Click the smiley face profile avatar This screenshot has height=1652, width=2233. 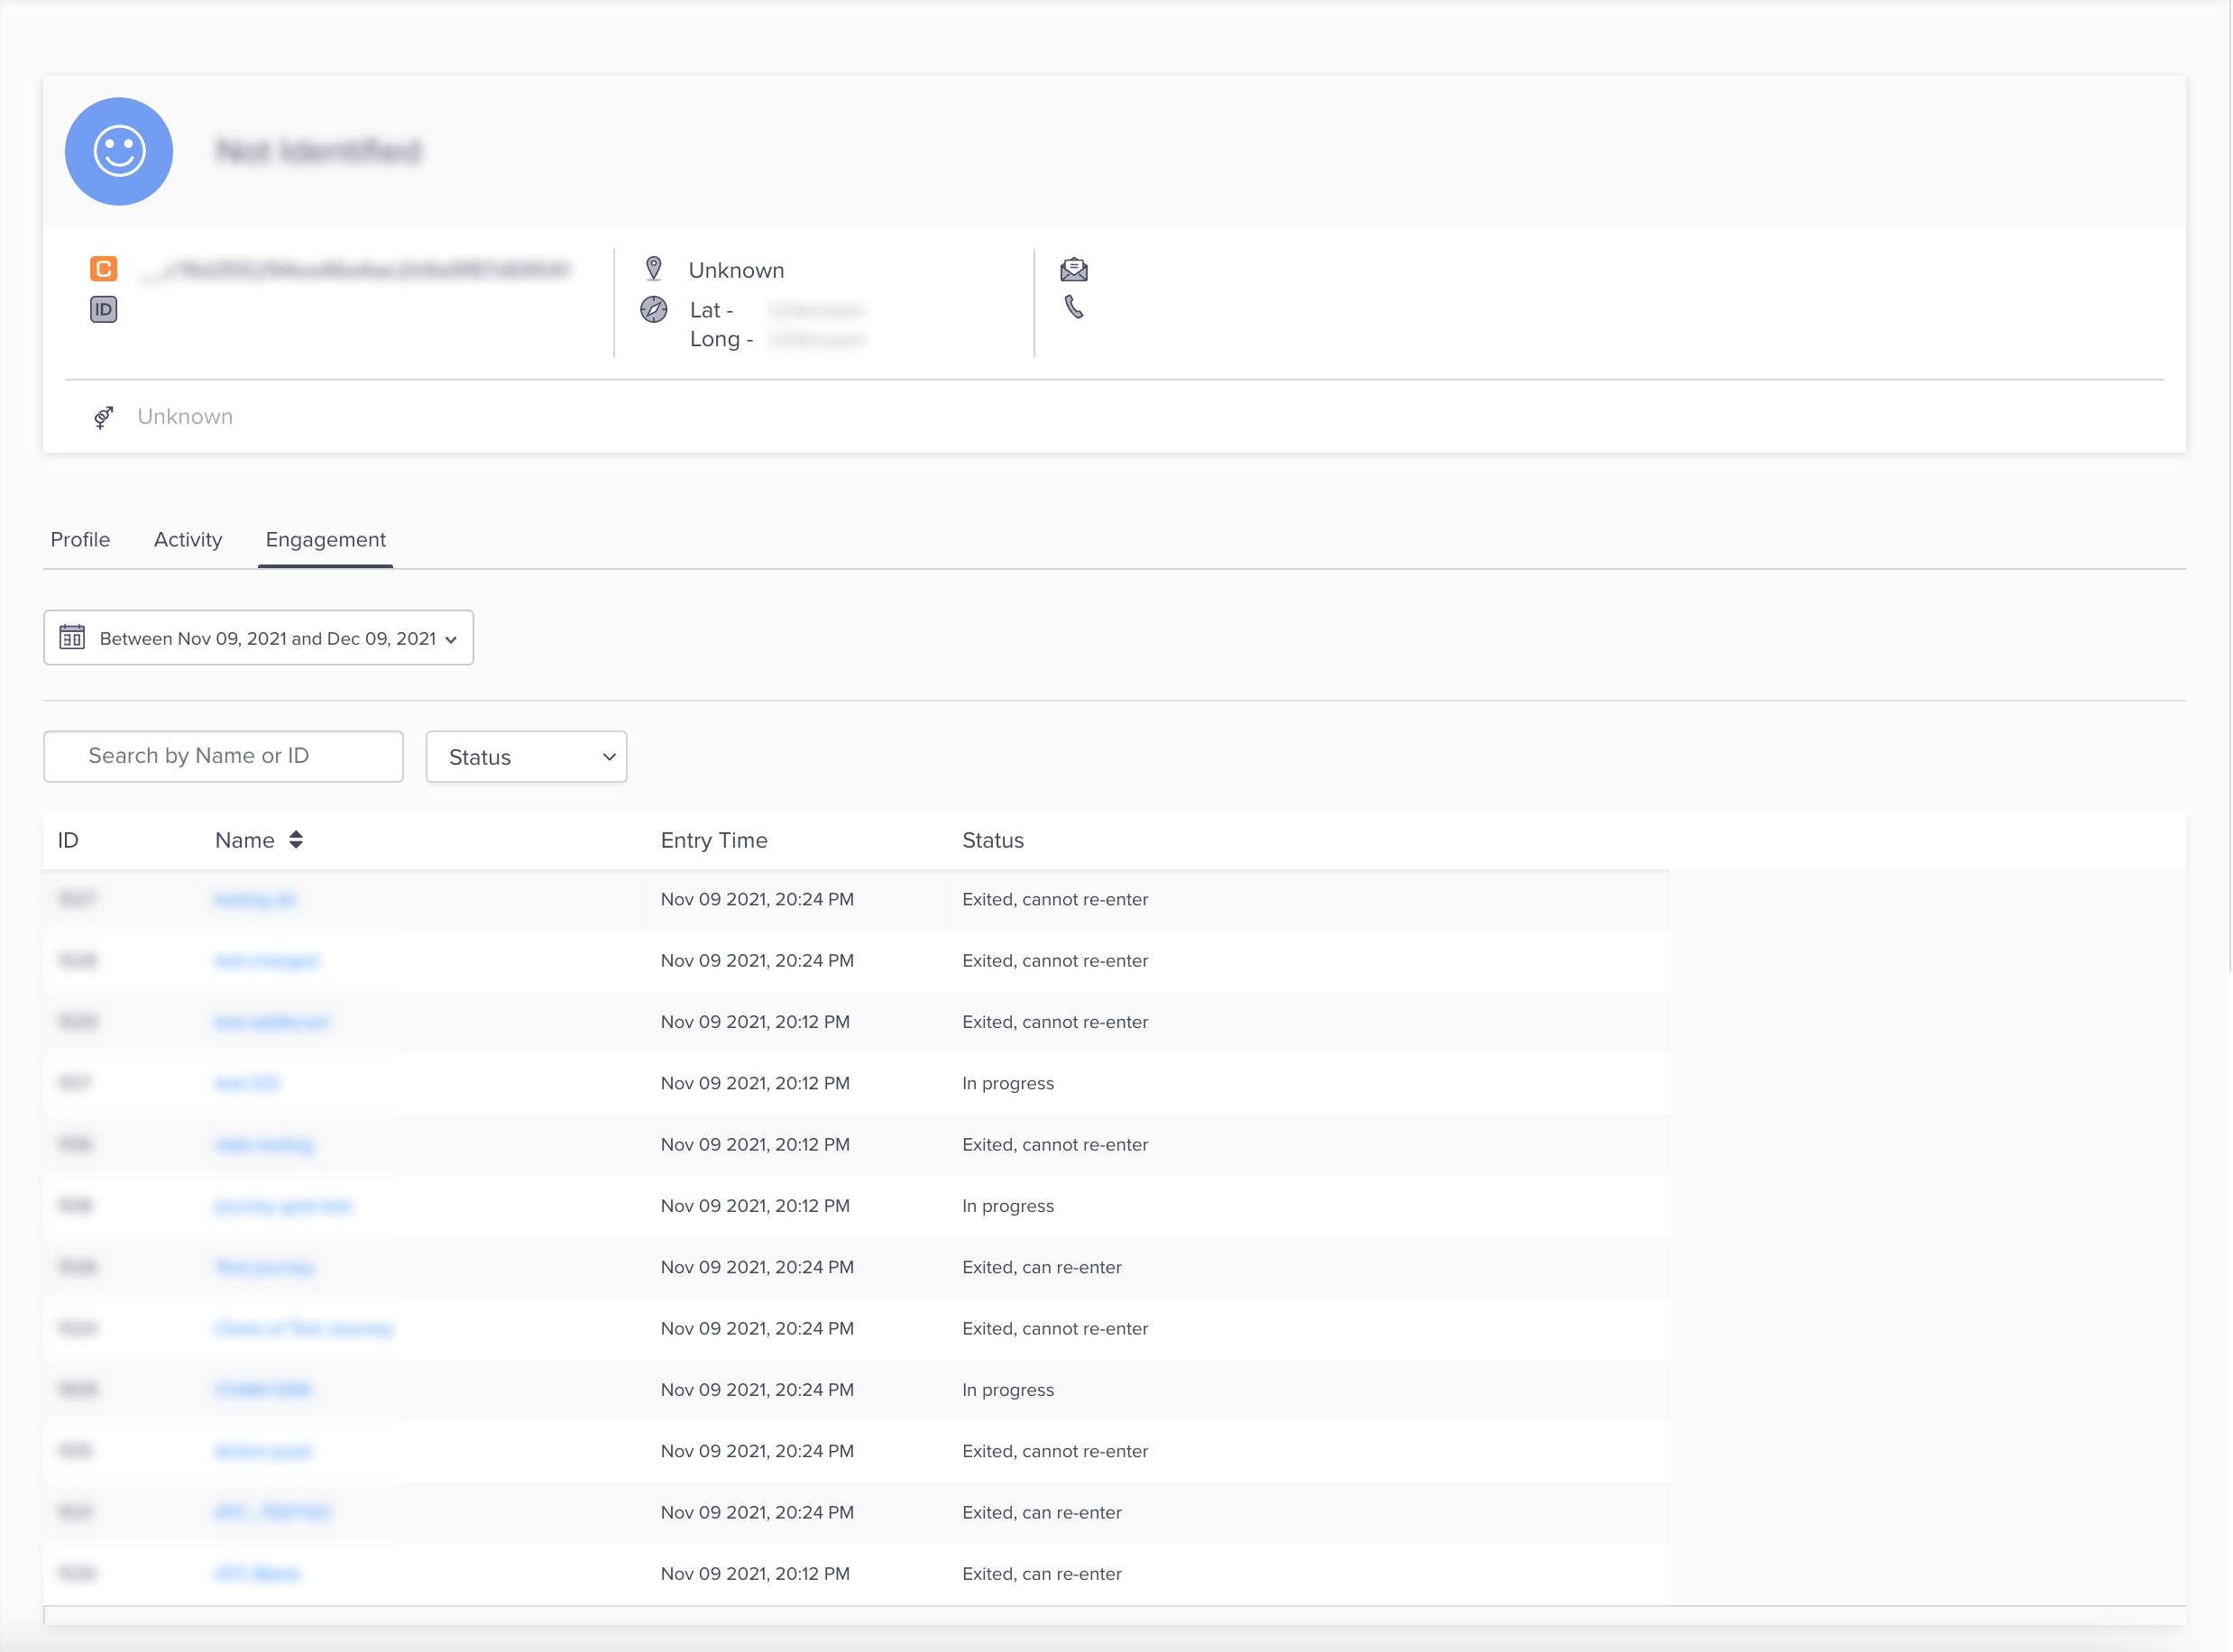(x=119, y=151)
